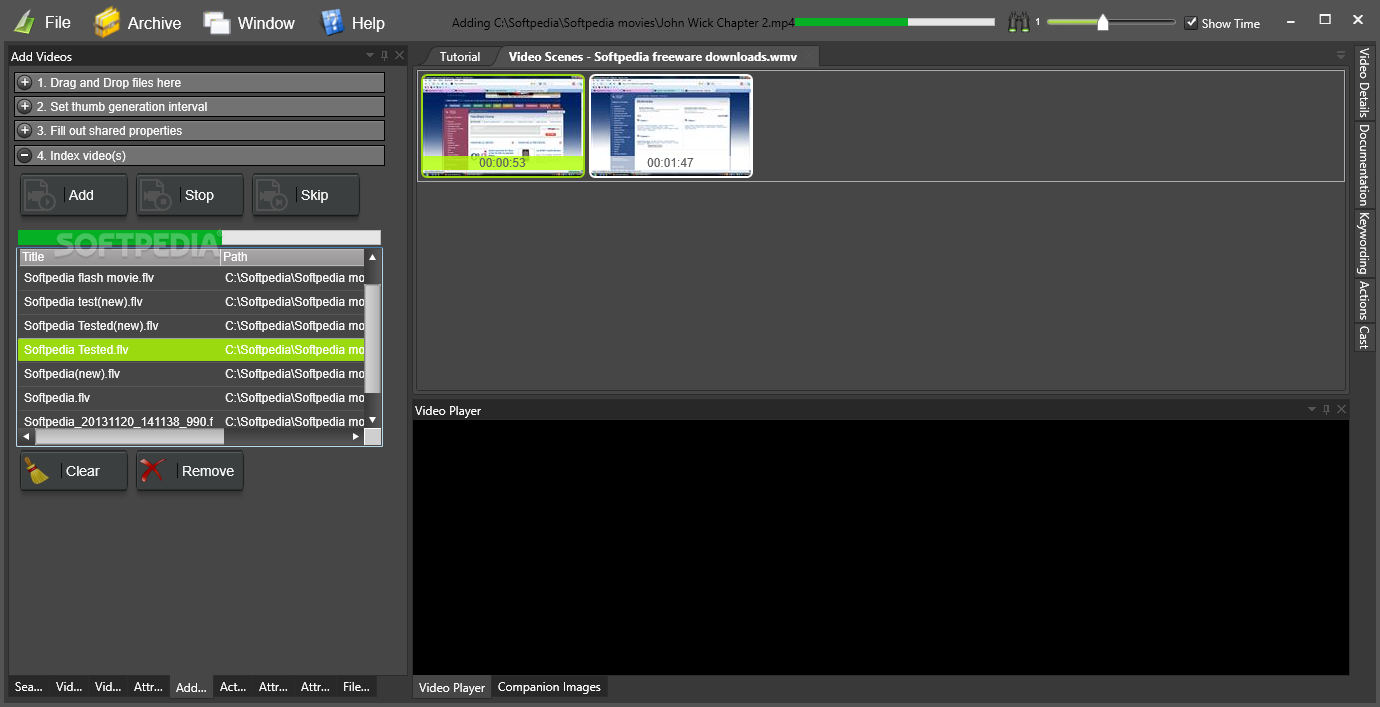Open the Add Videos panel options arrow
The image size is (1380, 707).
[369, 56]
